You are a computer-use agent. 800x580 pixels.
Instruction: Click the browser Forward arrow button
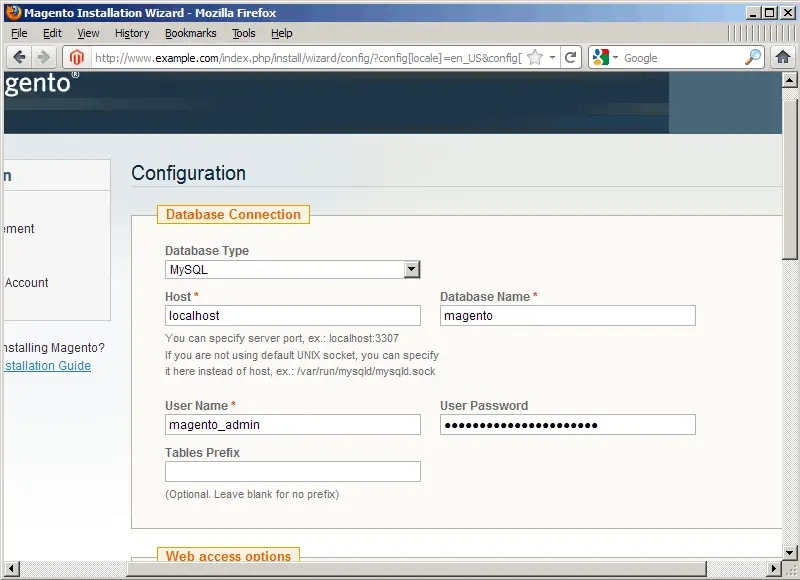[x=44, y=57]
